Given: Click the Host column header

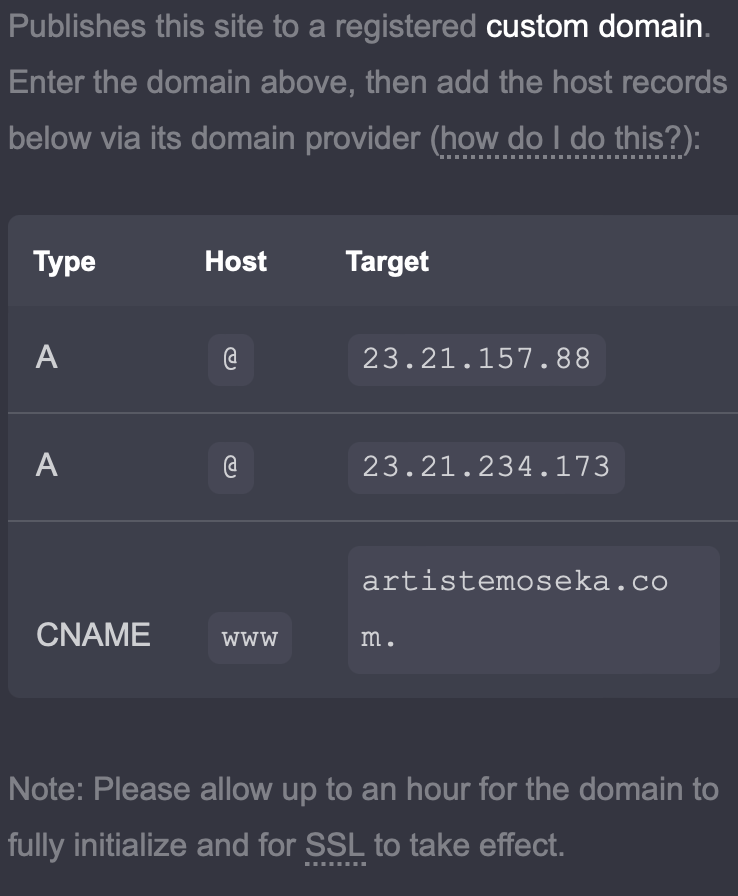Looking at the screenshot, I should click(x=236, y=262).
